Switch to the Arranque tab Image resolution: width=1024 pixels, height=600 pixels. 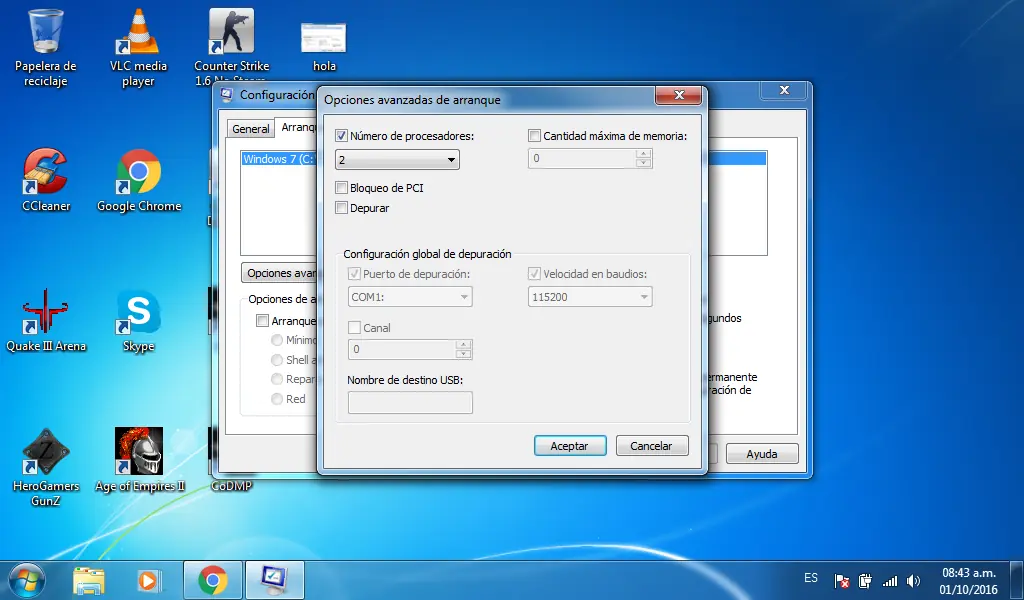click(x=298, y=127)
